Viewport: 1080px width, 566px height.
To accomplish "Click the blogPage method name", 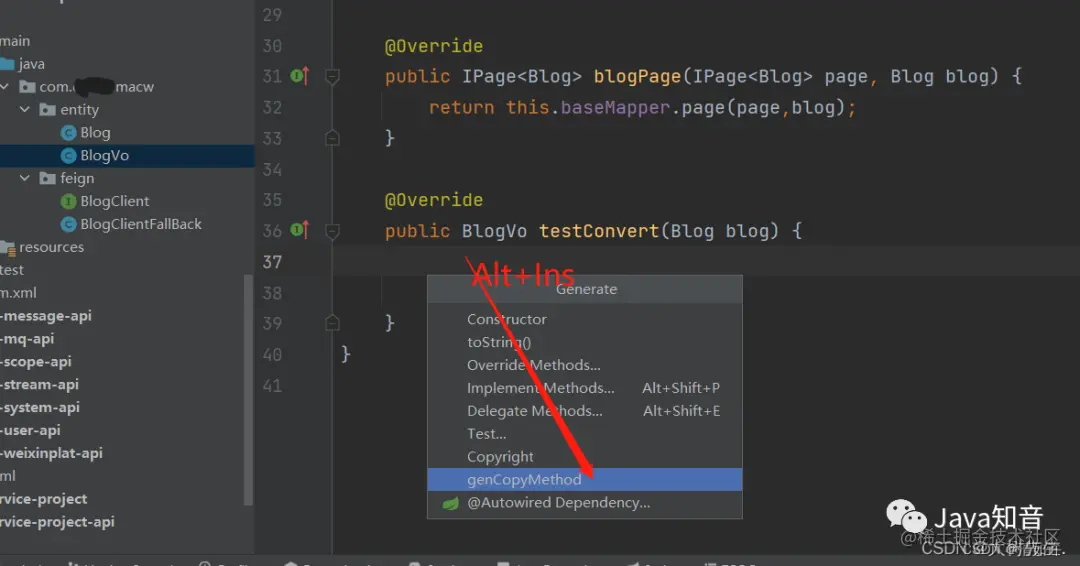I will 637,76.
